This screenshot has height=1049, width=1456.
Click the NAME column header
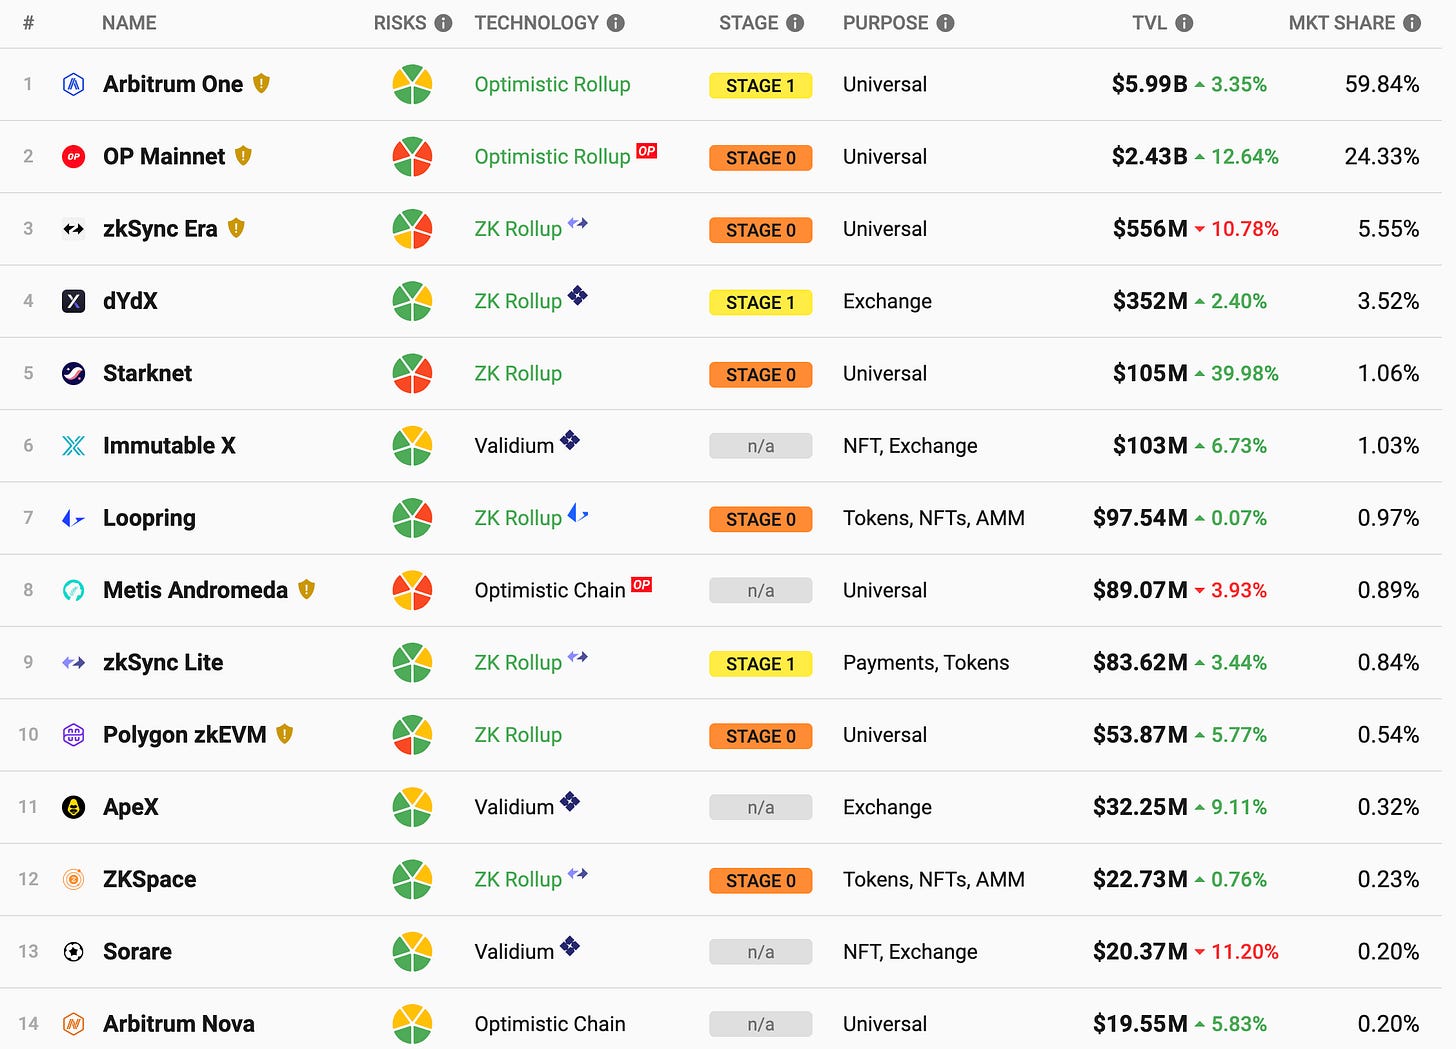pyautogui.click(x=129, y=23)
